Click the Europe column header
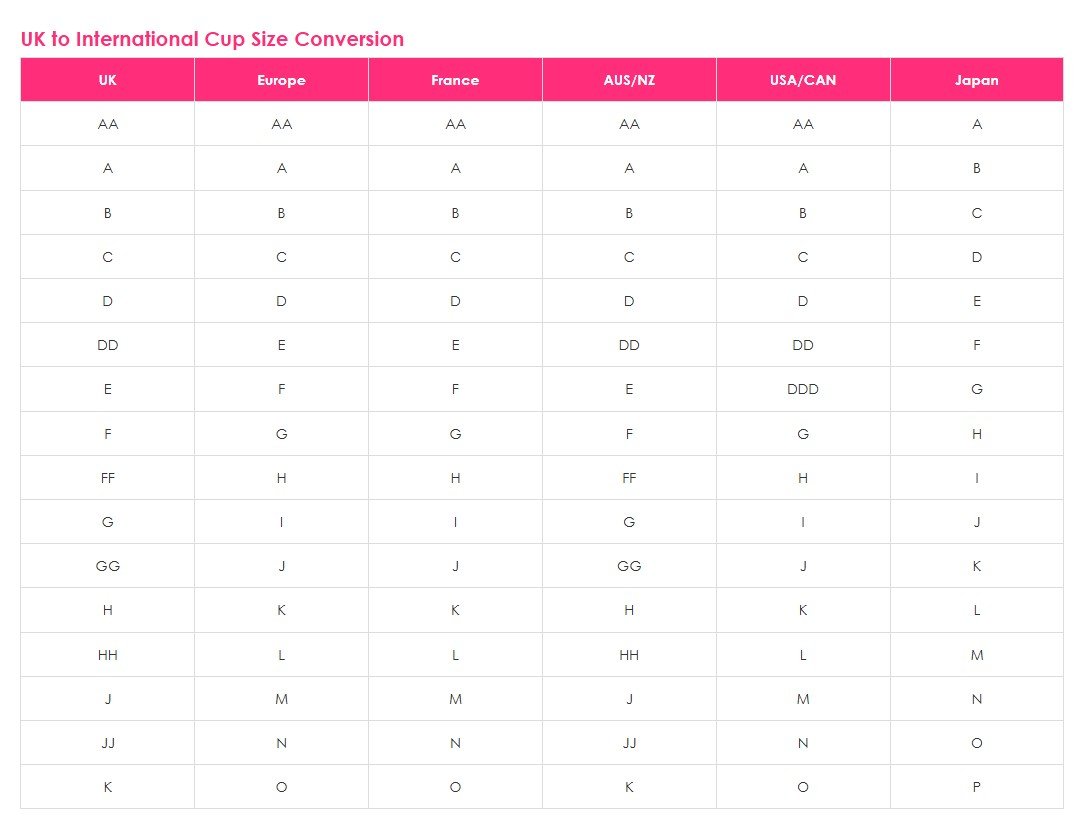This screenshot has height=836, width=1089. click(281, 80)
